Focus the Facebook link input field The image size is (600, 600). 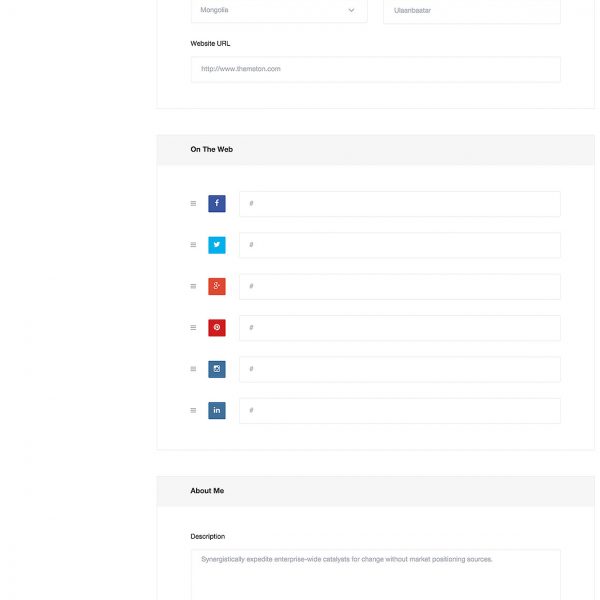coord(400,204)
